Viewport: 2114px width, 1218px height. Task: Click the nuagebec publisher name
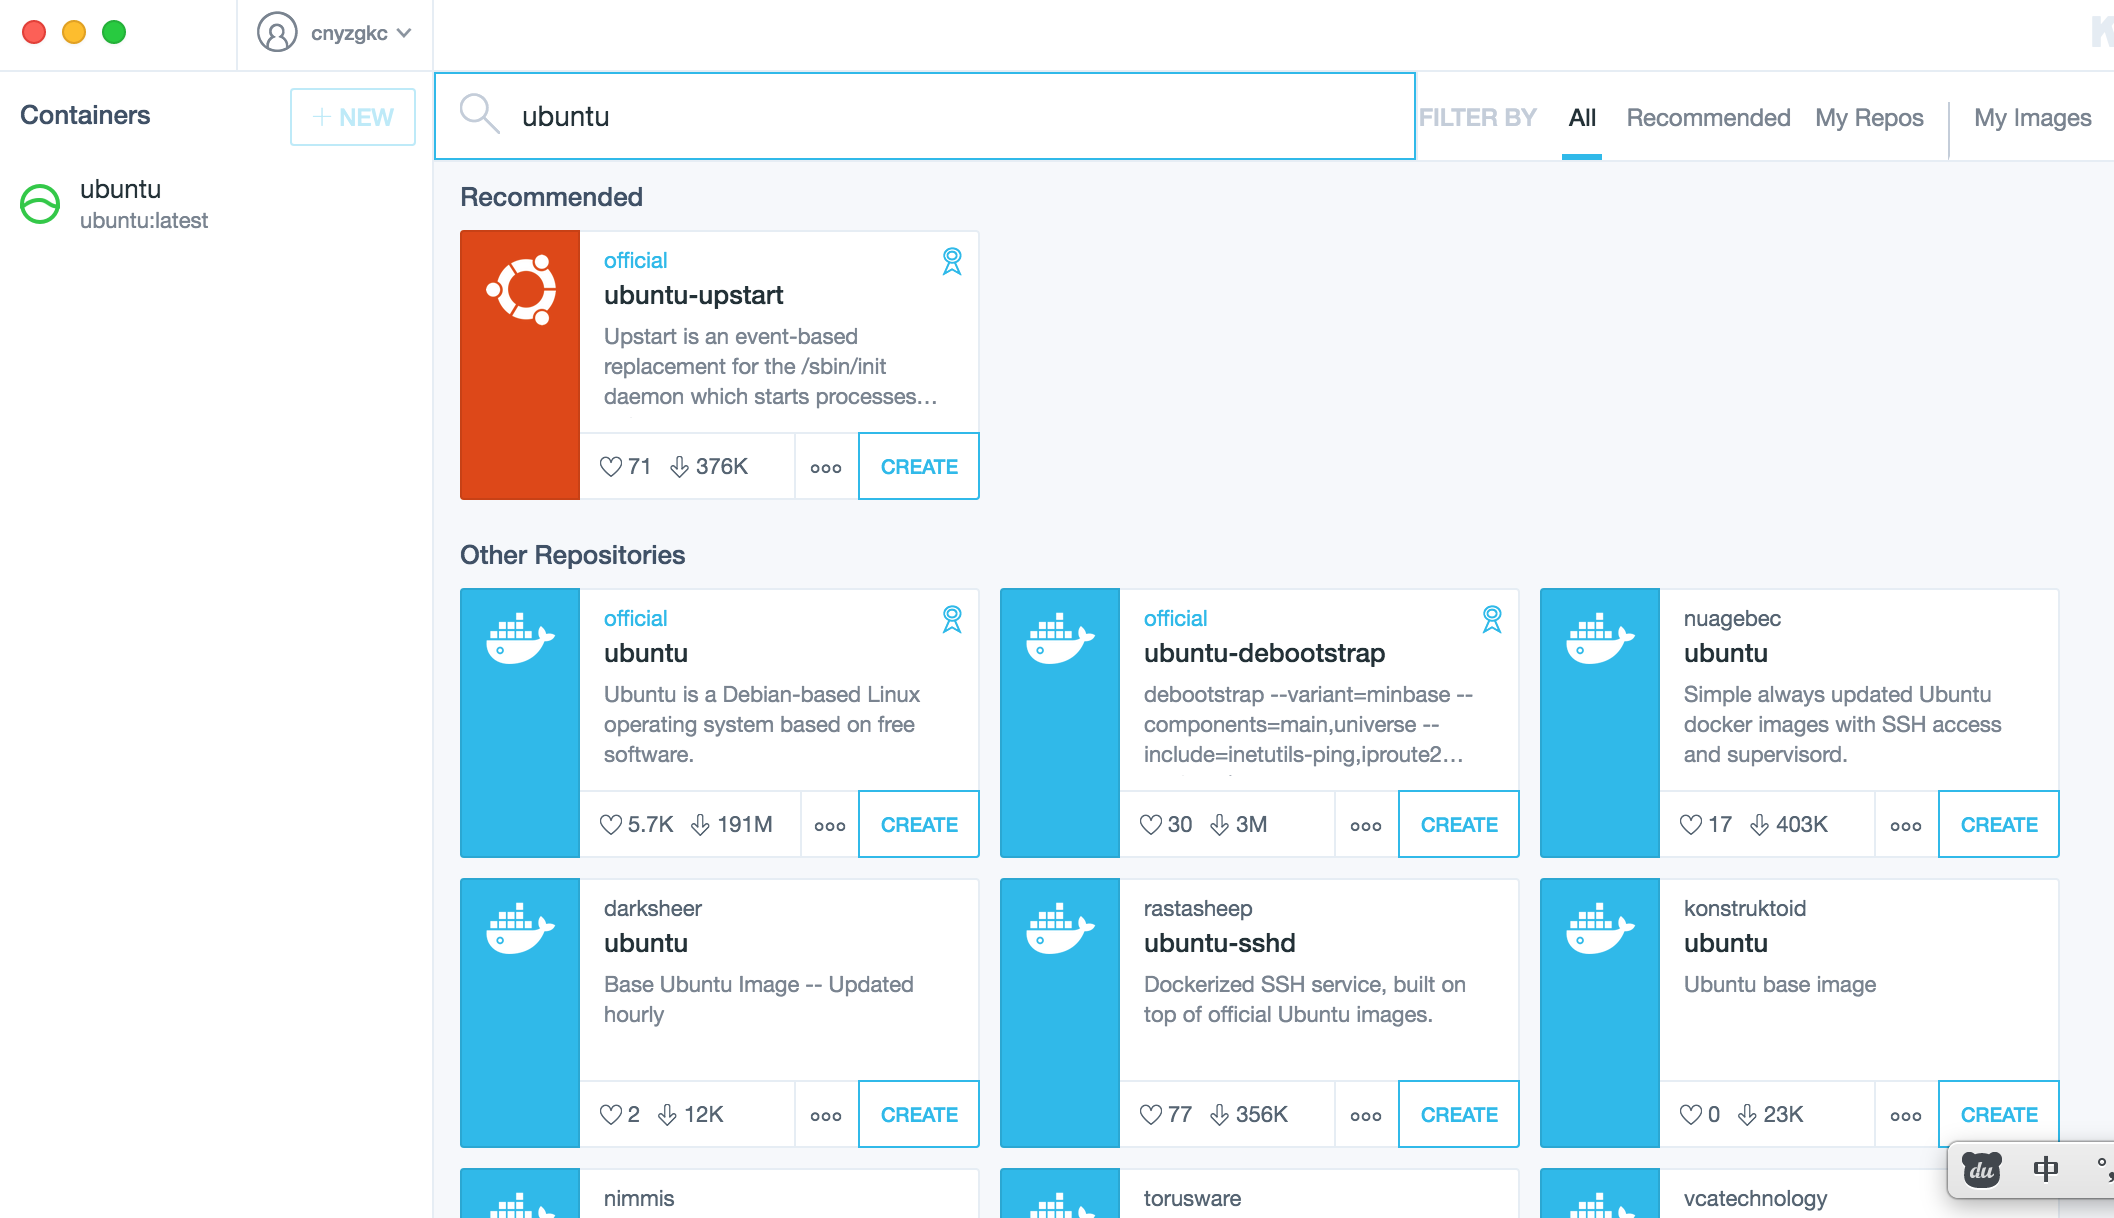pos(1732,618)
